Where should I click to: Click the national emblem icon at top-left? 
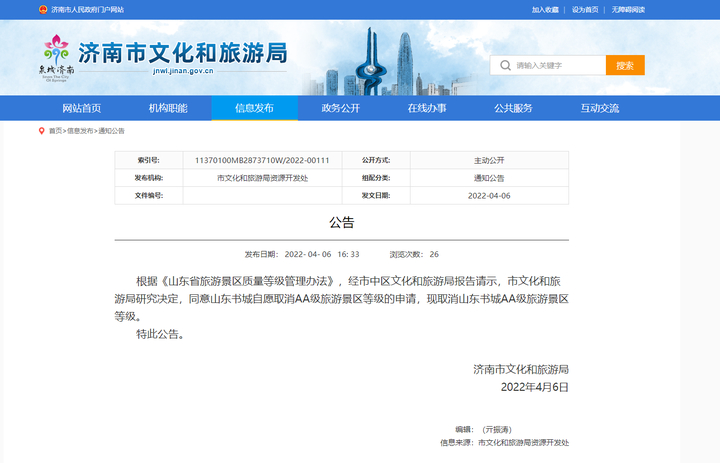tap(42, 9)
